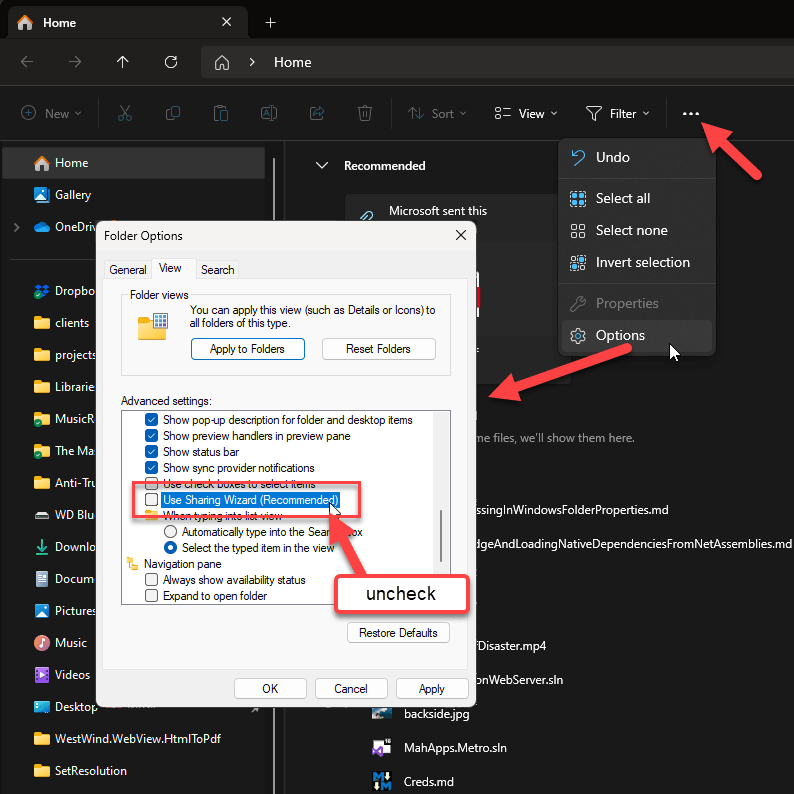Image resolution: width=794 pixels, height=794 pixels.
Task: Click the Home address bar breadcrumb
Action: click(293, 62)
